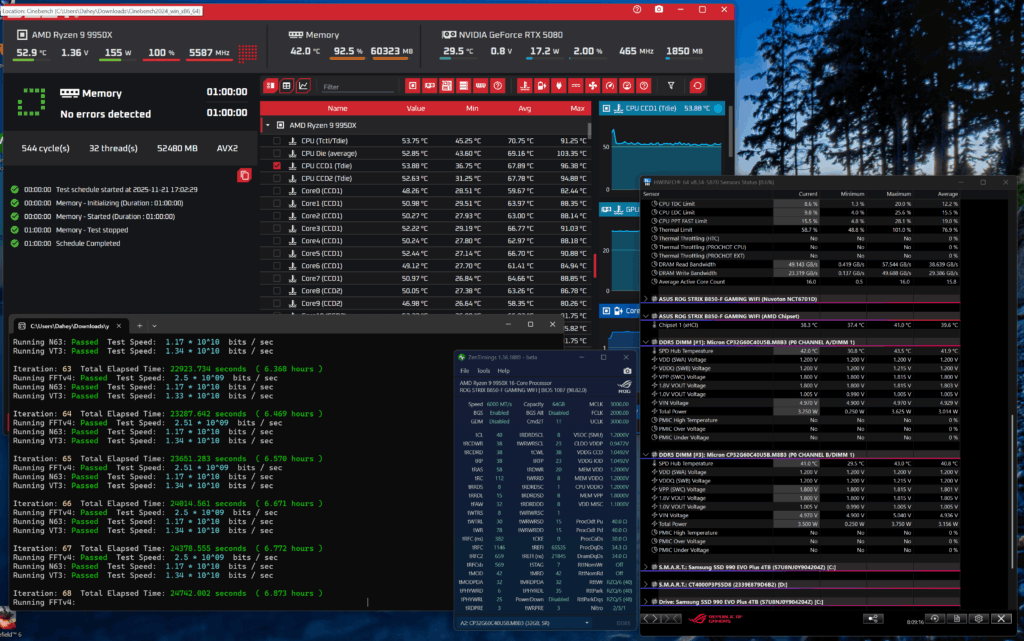Toggle the CPU sensor category filter in OCCT
The height and width of the screenshot is (641, 1024).
point(413,86)
